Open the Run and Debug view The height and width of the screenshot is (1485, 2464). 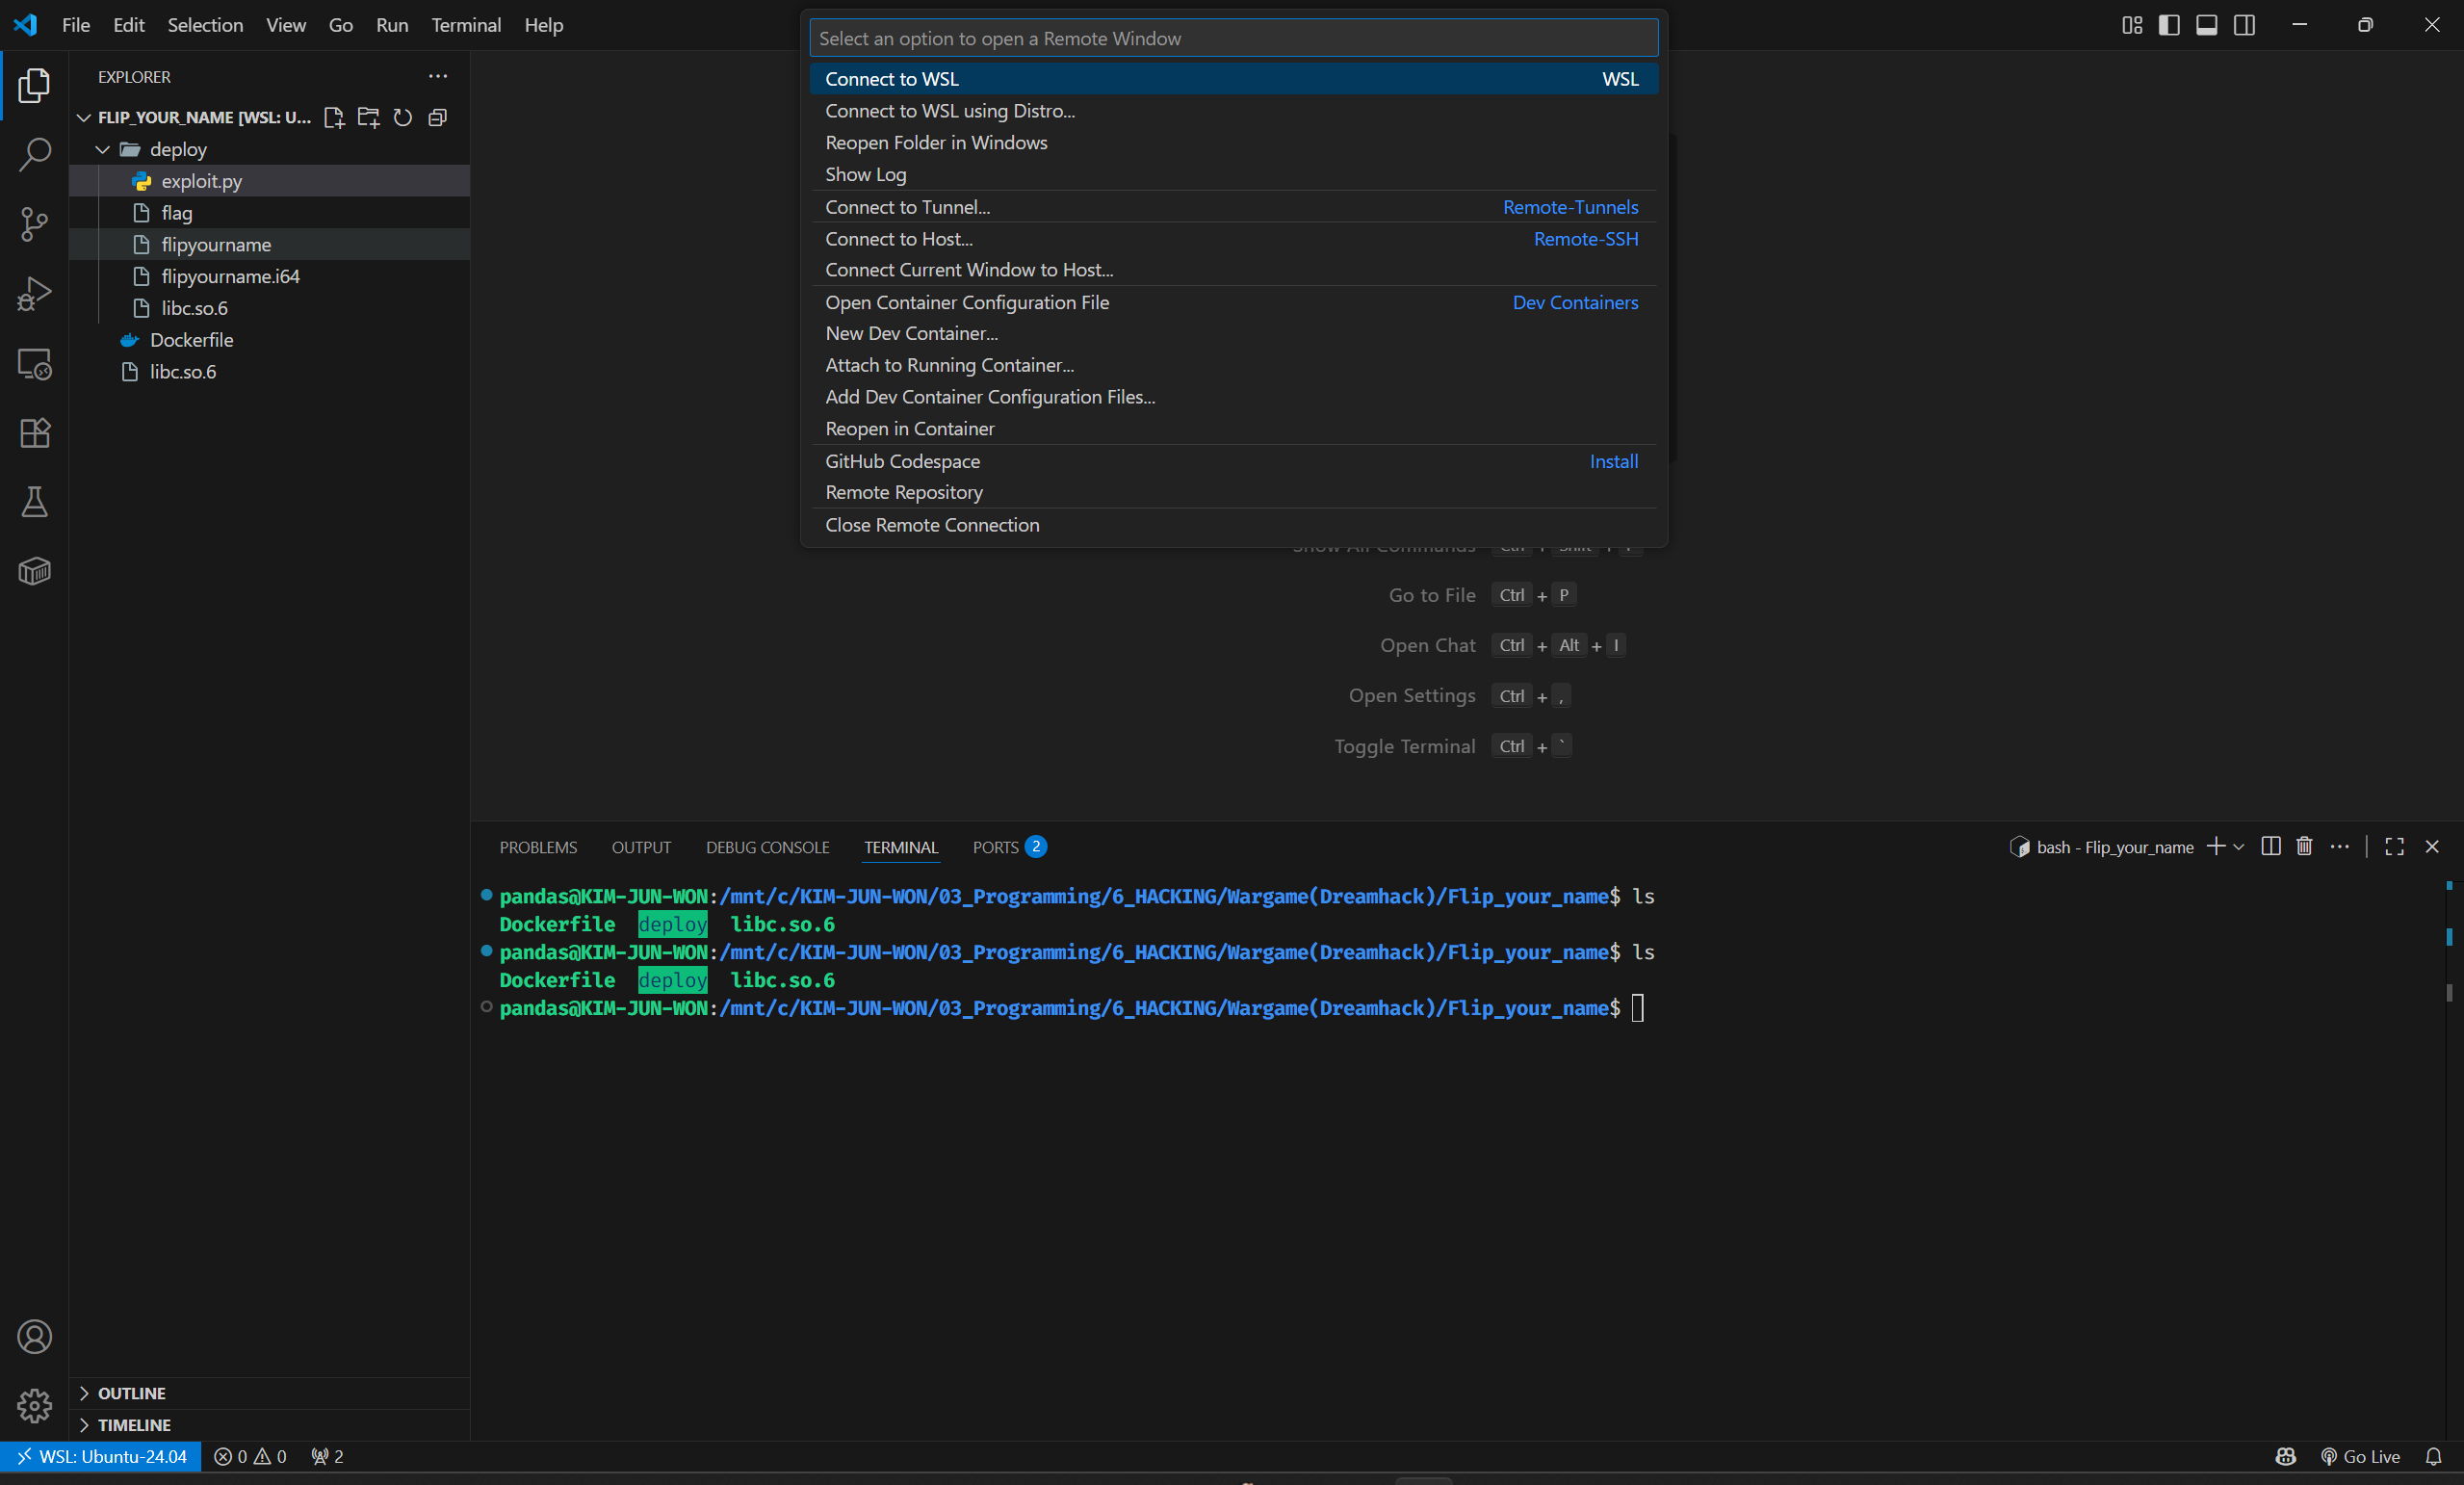click(34, 294)
